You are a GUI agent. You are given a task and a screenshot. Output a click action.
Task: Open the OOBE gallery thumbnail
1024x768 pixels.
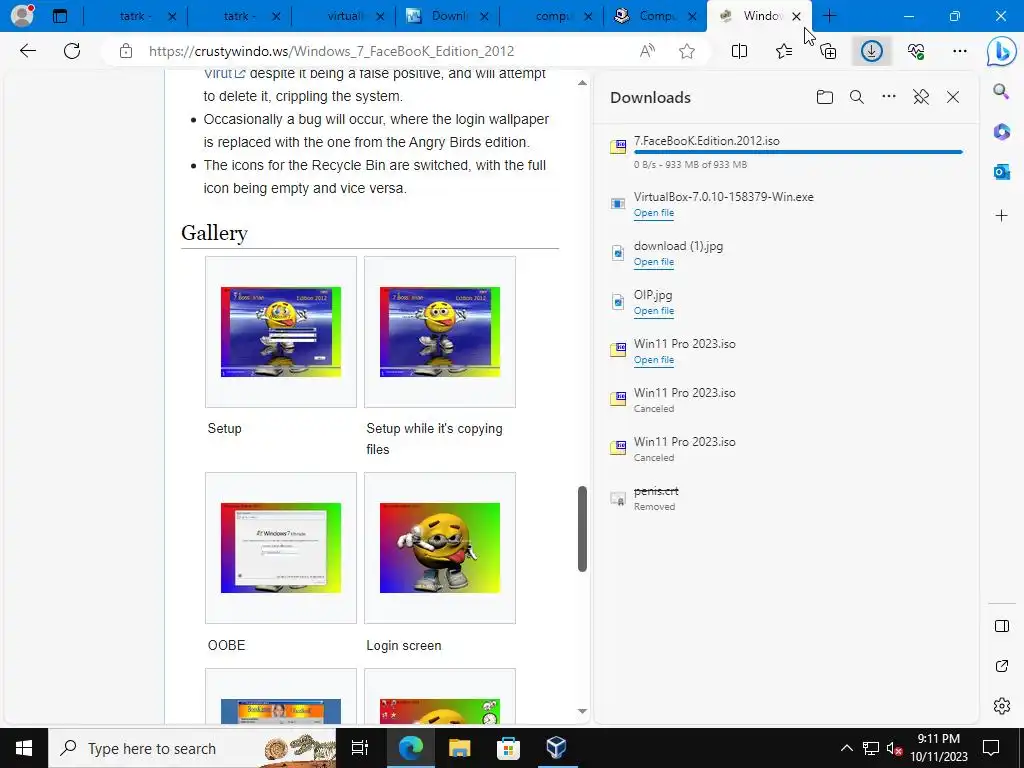pos(281,548)
